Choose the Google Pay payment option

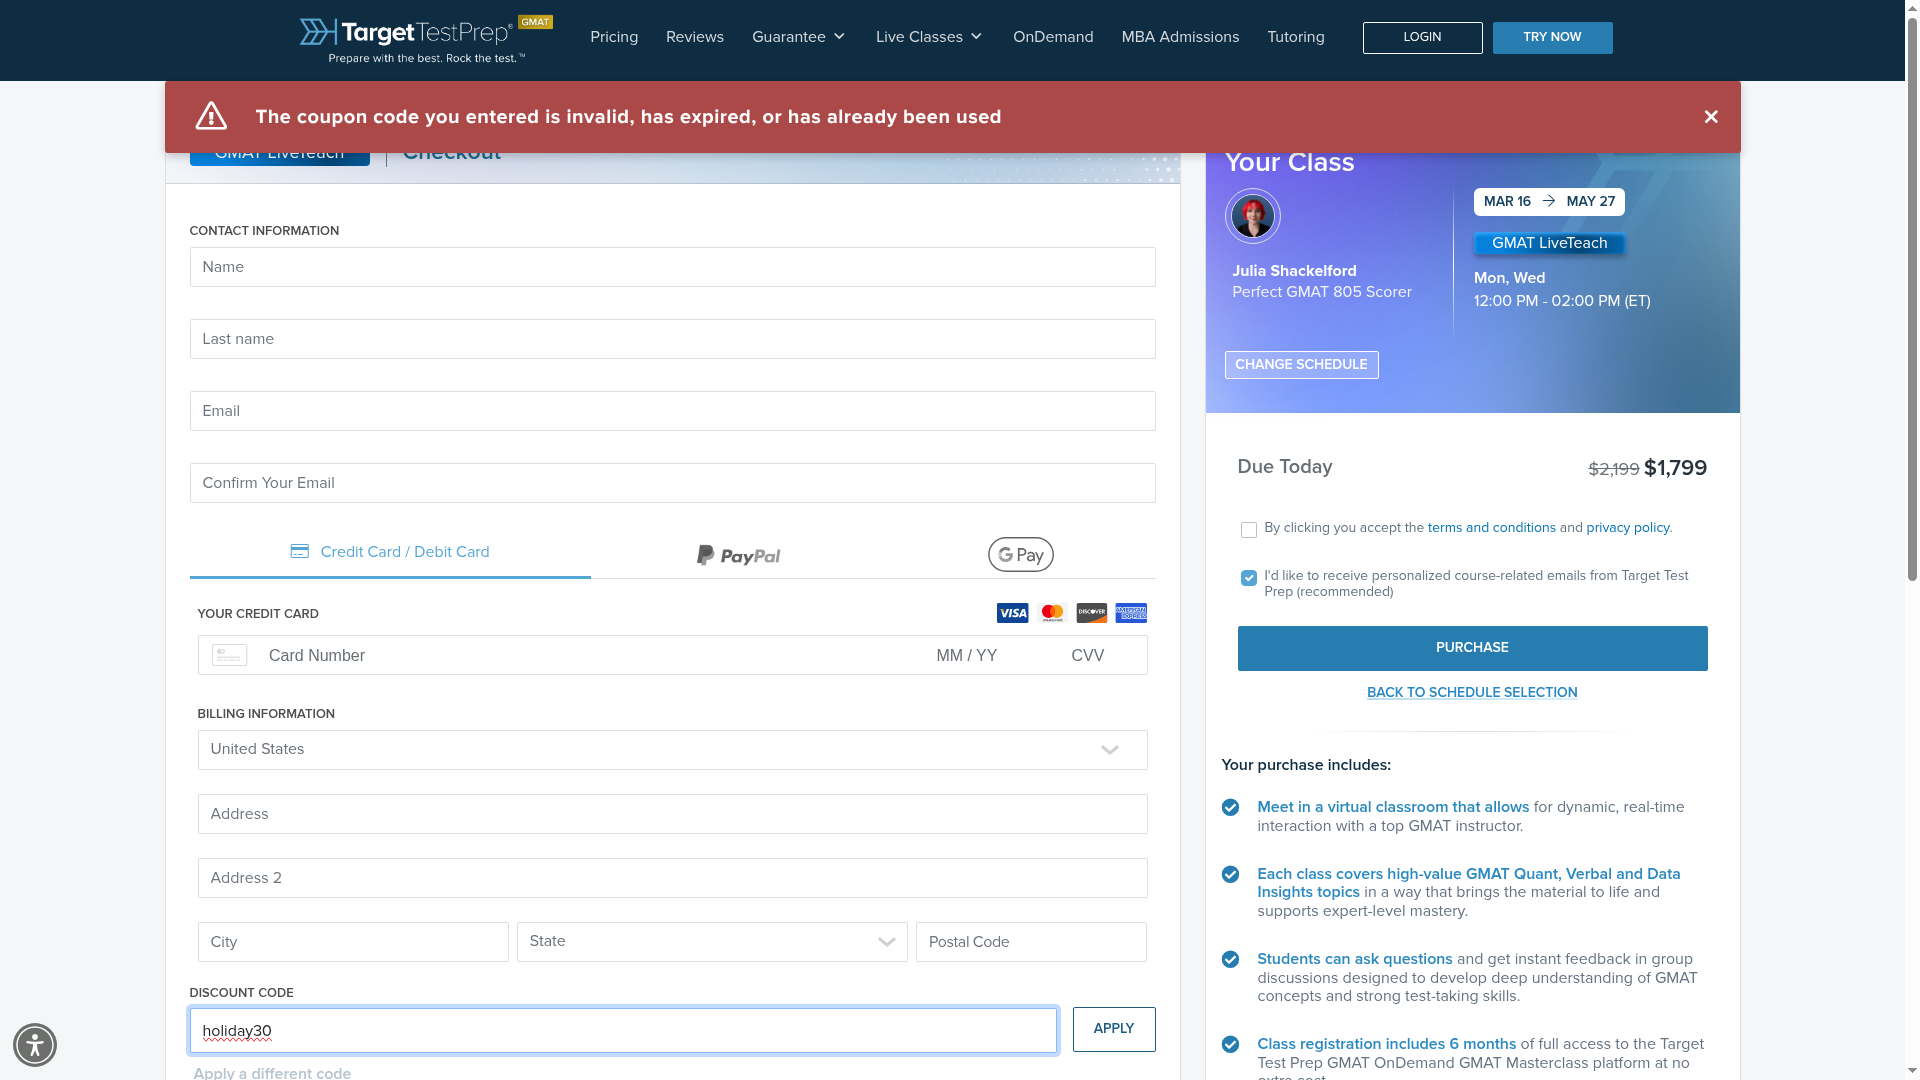[1020, 555]
